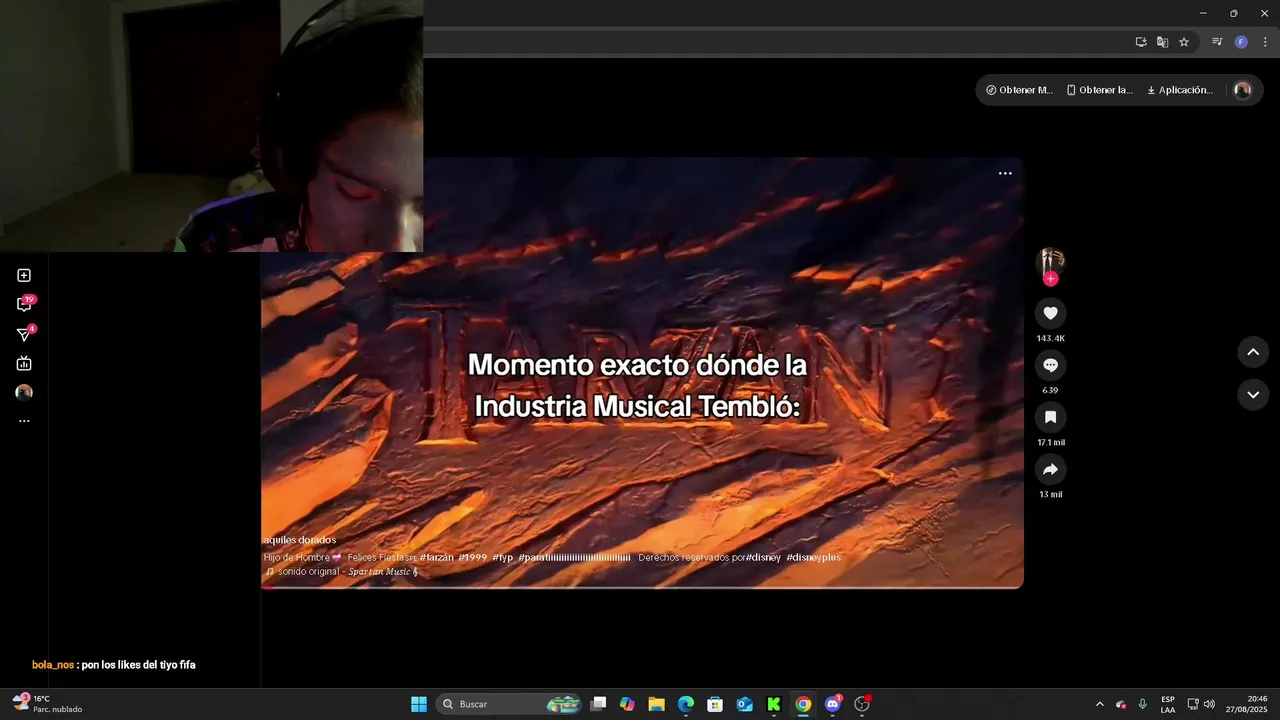This screenshot has width=1280, height=720.
Task: Pause the video by clicking the overlay caption
Action: [637, 385]
